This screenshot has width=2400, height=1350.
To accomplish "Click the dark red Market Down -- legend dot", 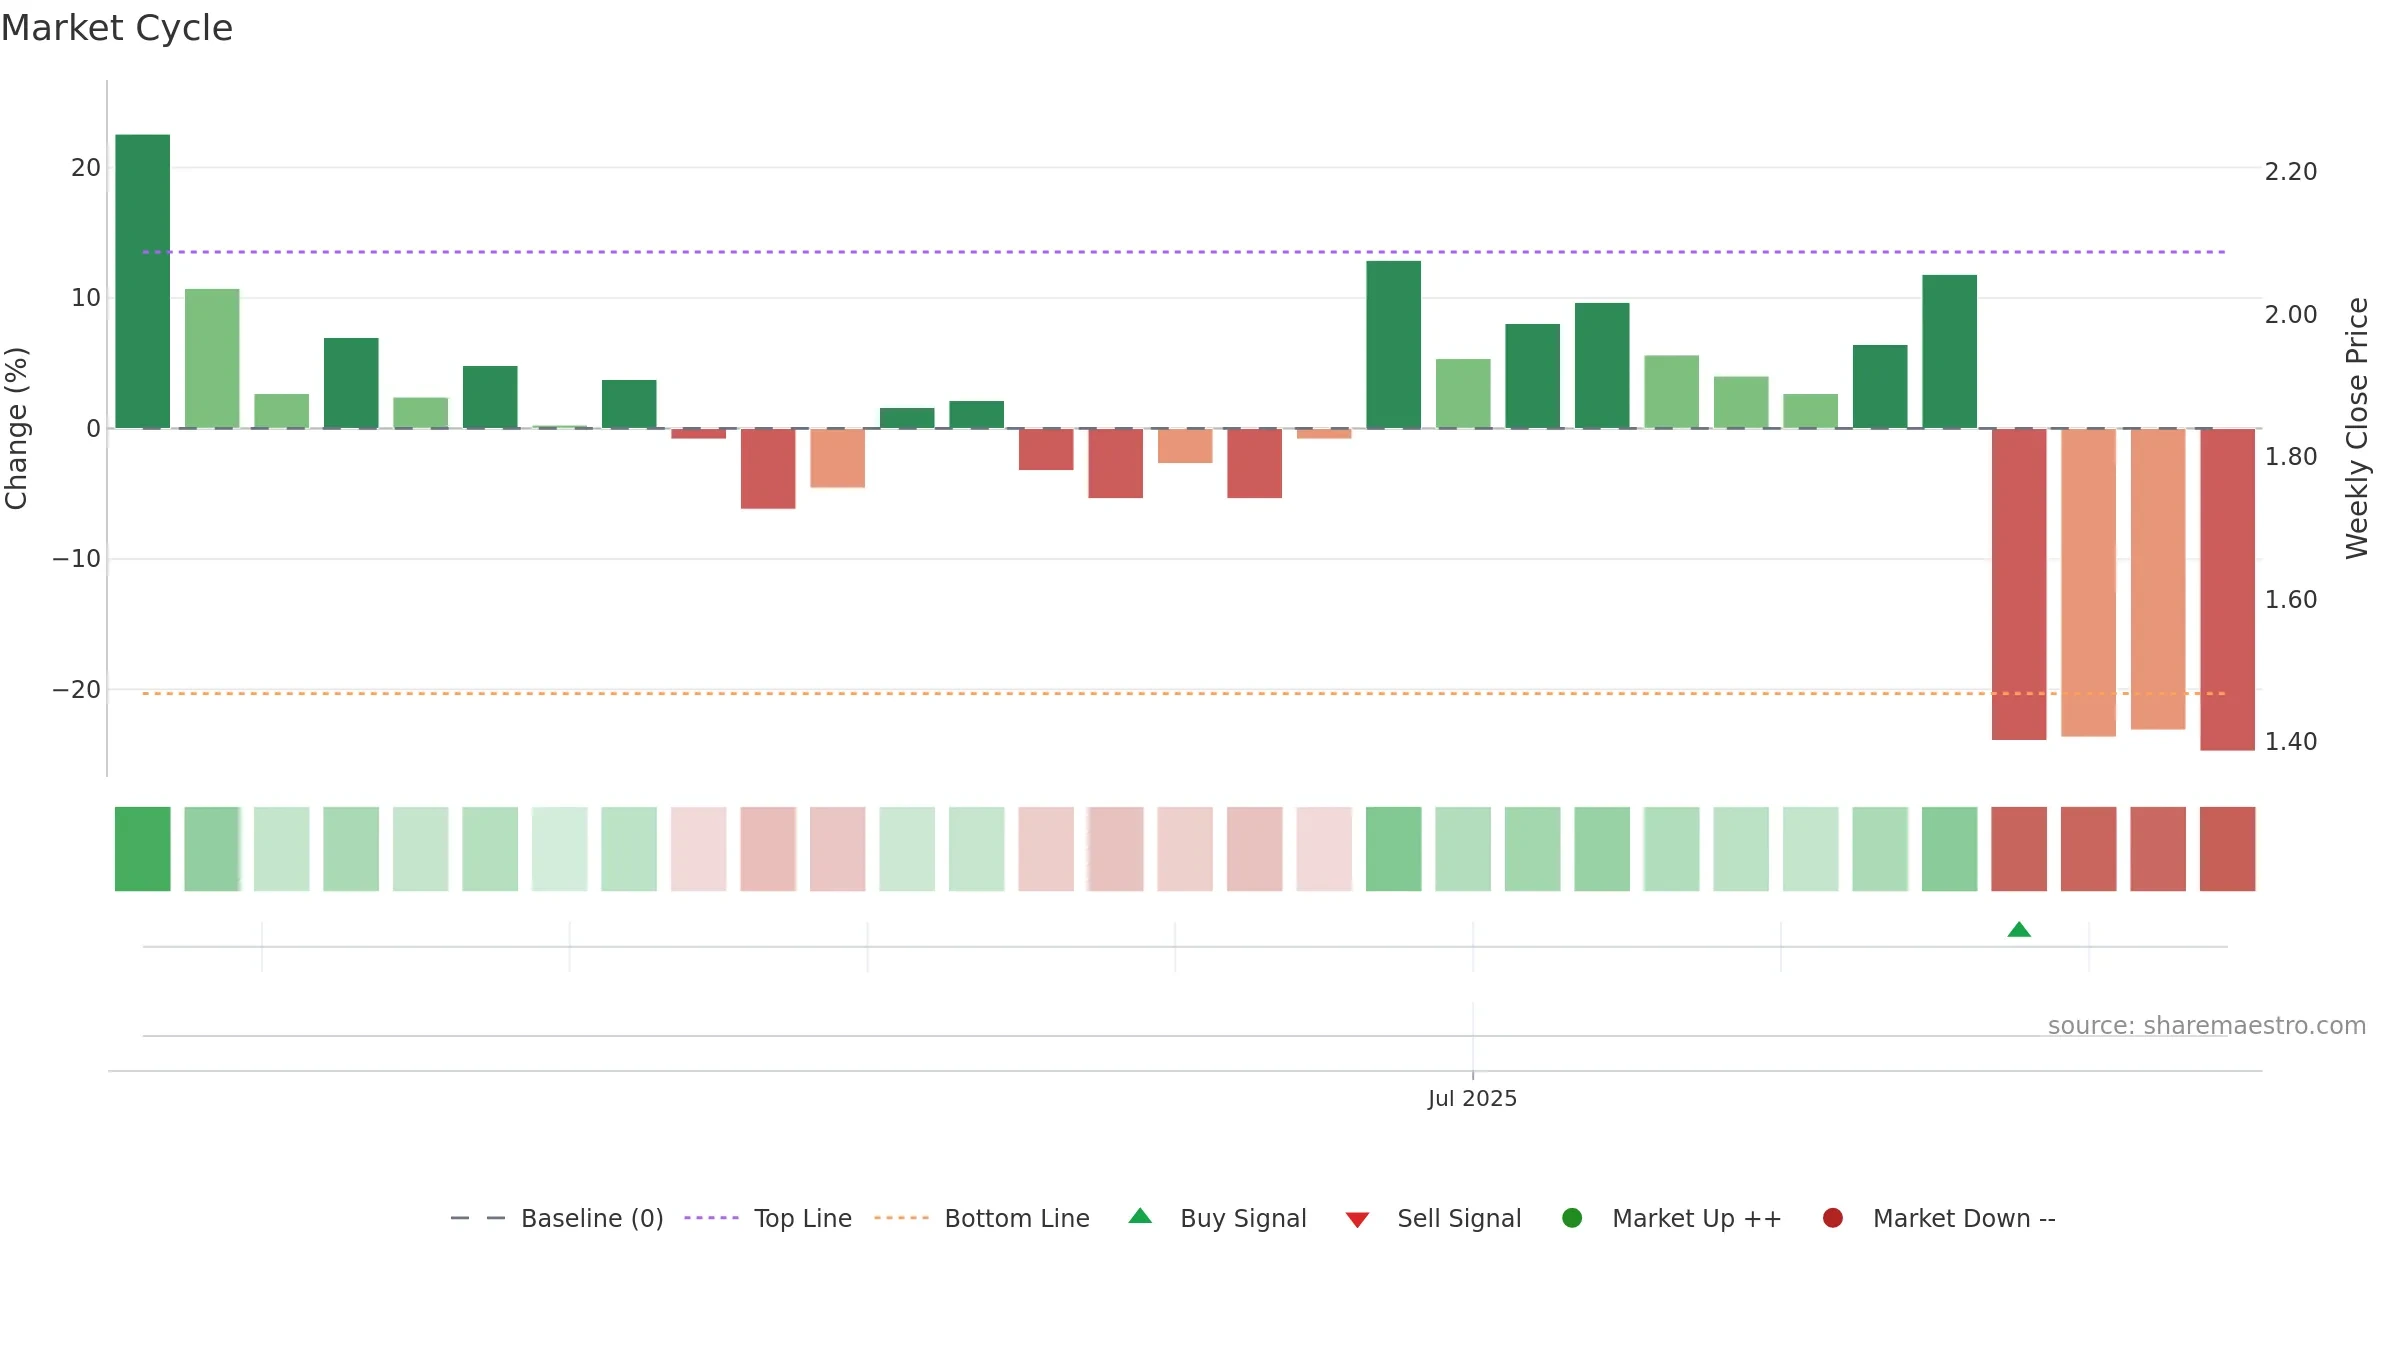I will pyautogui.click(x=1833, y=1218).
